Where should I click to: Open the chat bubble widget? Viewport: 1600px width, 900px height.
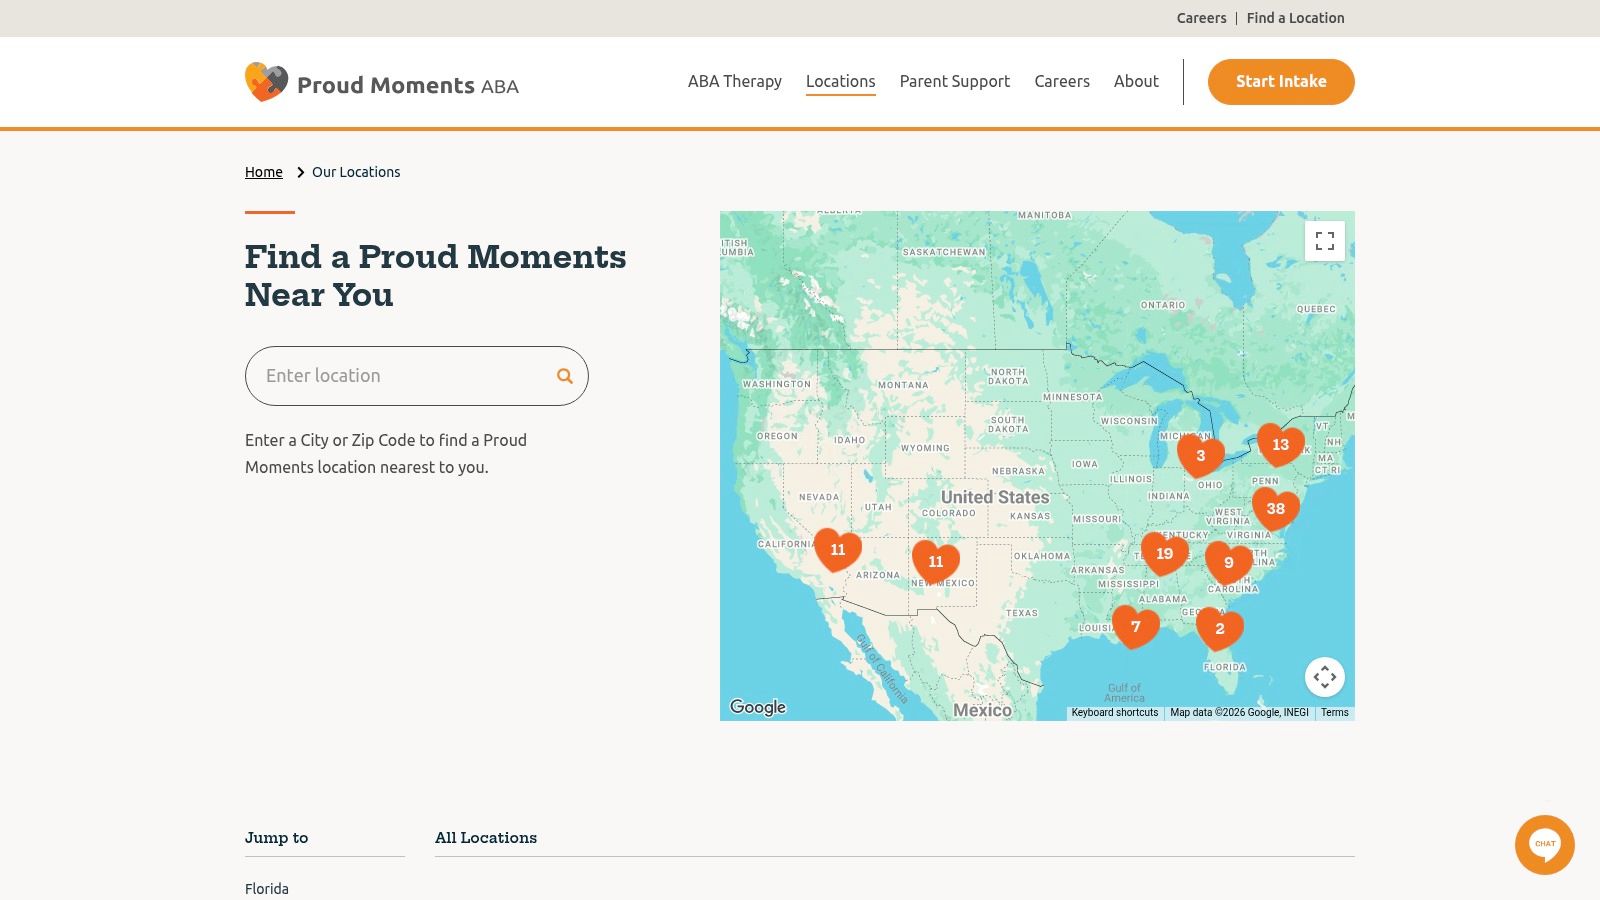(x=1545, y=845)
